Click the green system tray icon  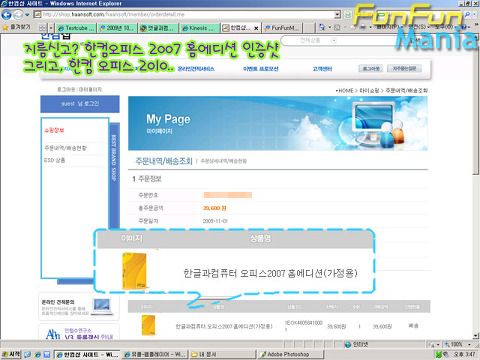point(439,354)
